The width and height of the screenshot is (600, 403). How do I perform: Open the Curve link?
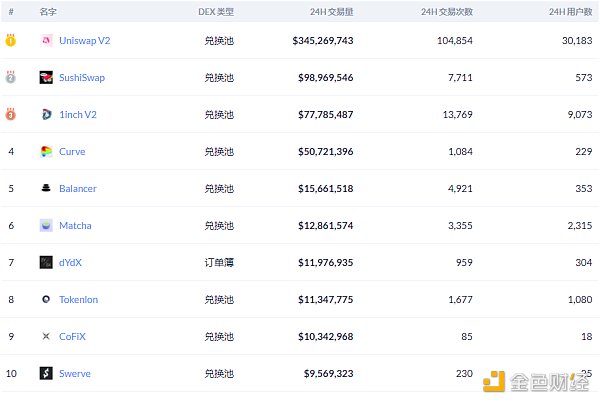(x=72, y=152)
